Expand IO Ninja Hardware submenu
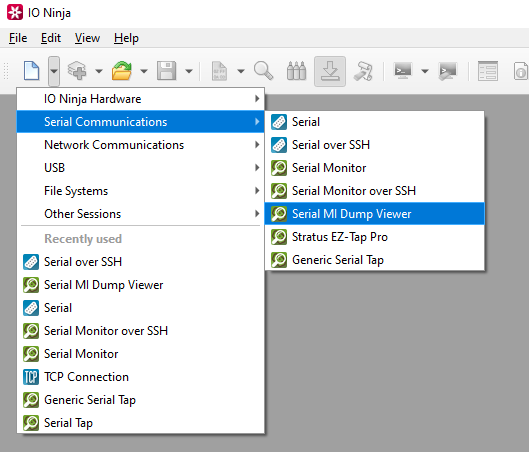The height and width of the screenshot is (452, 529). tap(141, 99)
